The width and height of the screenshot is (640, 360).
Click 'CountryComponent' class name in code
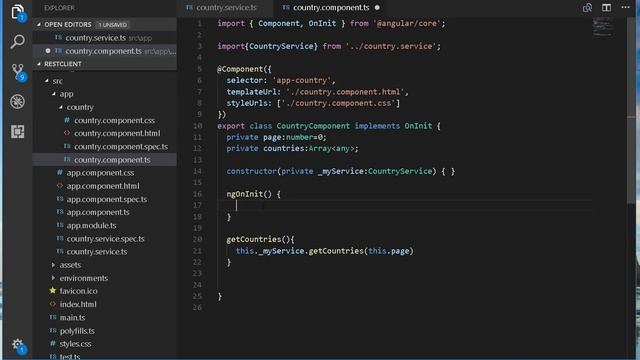click(313, 126)
